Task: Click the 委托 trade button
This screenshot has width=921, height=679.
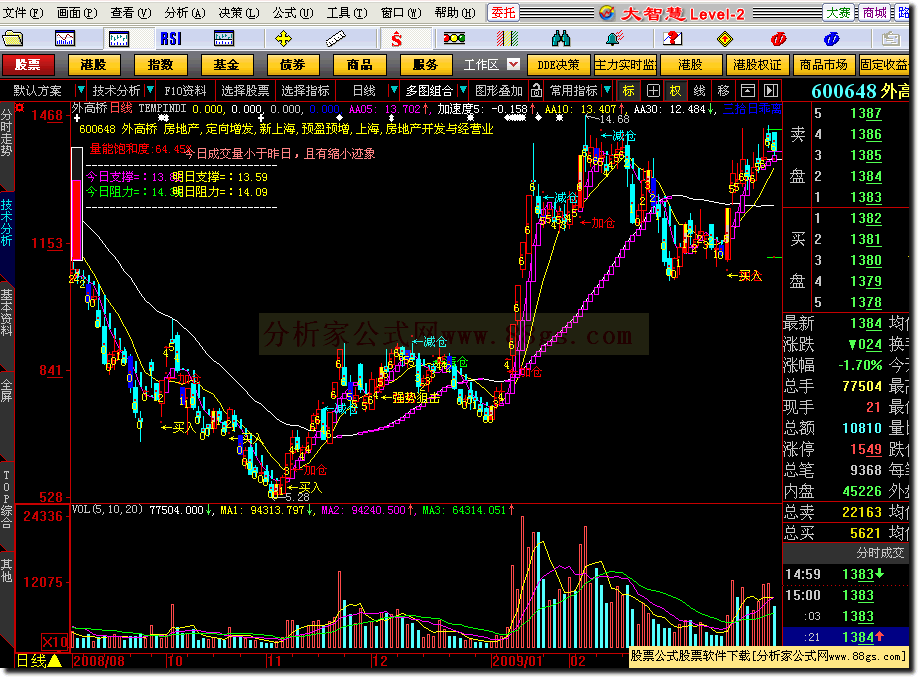Action: pyautogui.click(x=503, y=12)
